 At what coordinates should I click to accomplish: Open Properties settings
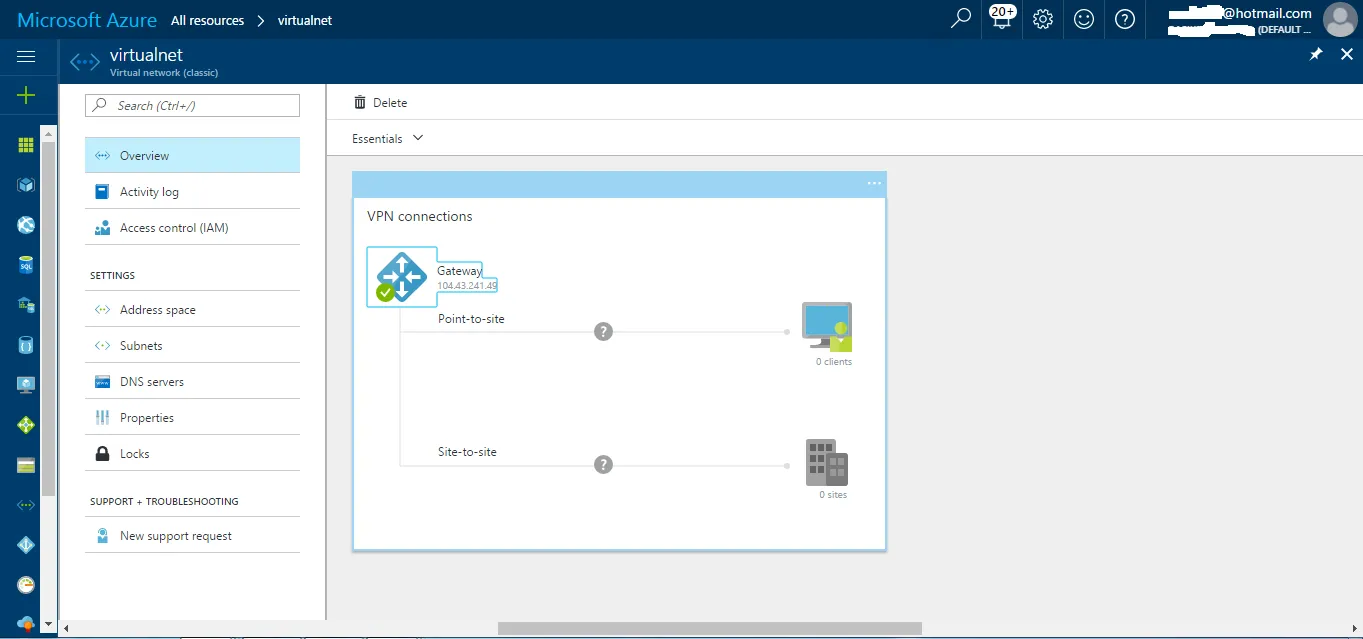[192, 417]
